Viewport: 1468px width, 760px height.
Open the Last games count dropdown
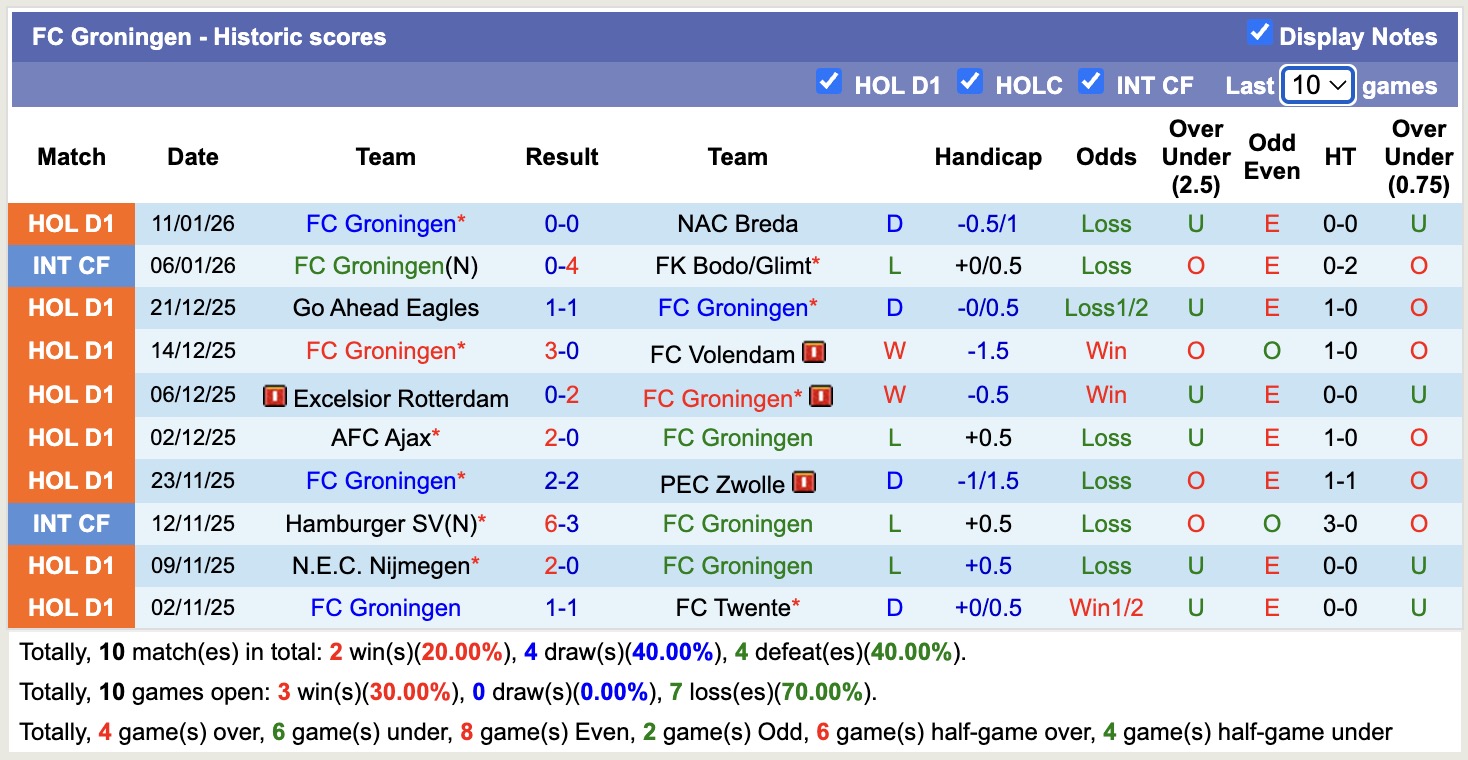pyautogui.click(x=1317, y=86)
